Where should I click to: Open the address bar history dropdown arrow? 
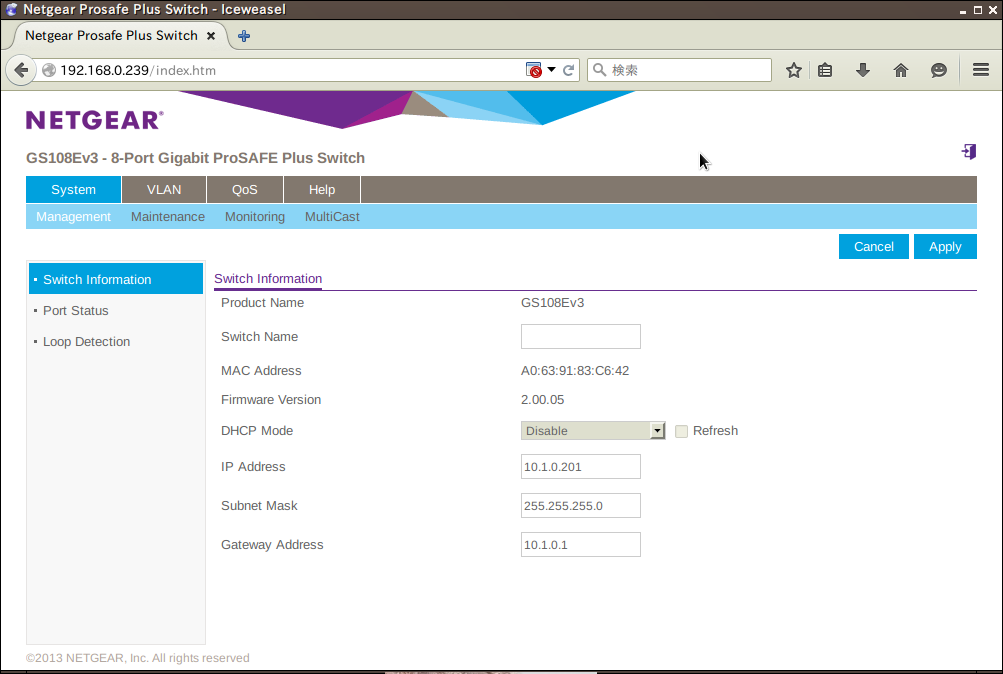click(551, 70)
